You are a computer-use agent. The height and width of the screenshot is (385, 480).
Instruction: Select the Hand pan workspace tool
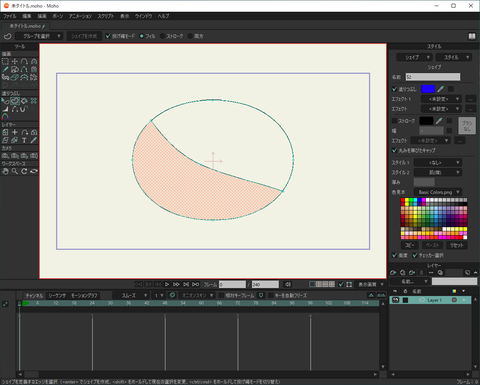pyautogui.click(x=5, y=171)
